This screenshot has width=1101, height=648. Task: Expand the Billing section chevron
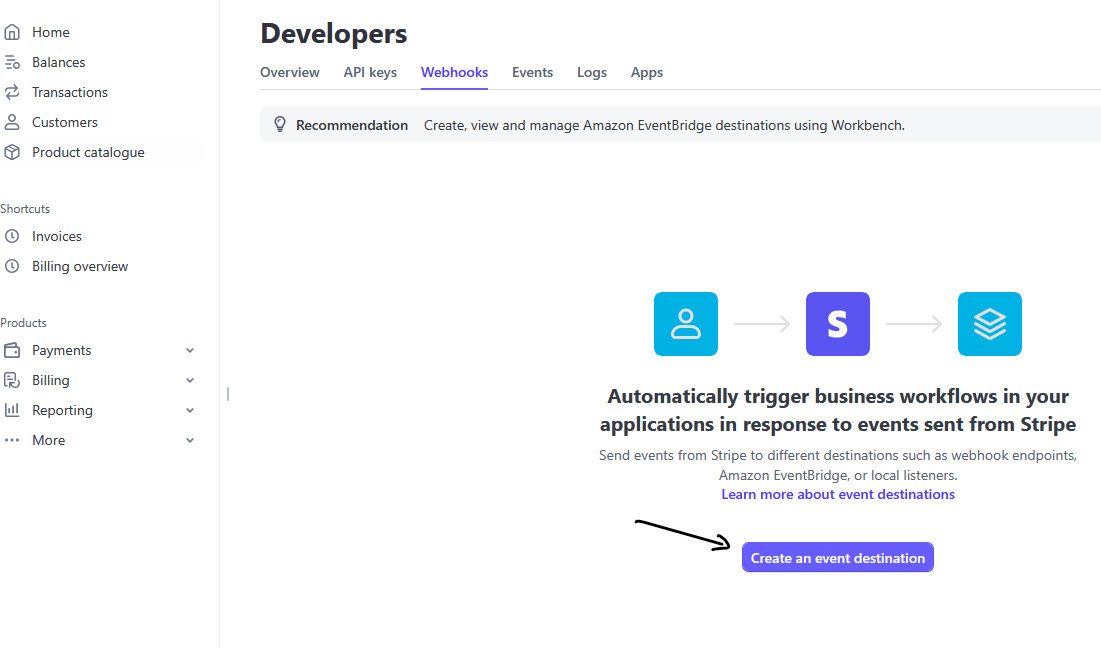pyautogui.click(x=190, y=380)
